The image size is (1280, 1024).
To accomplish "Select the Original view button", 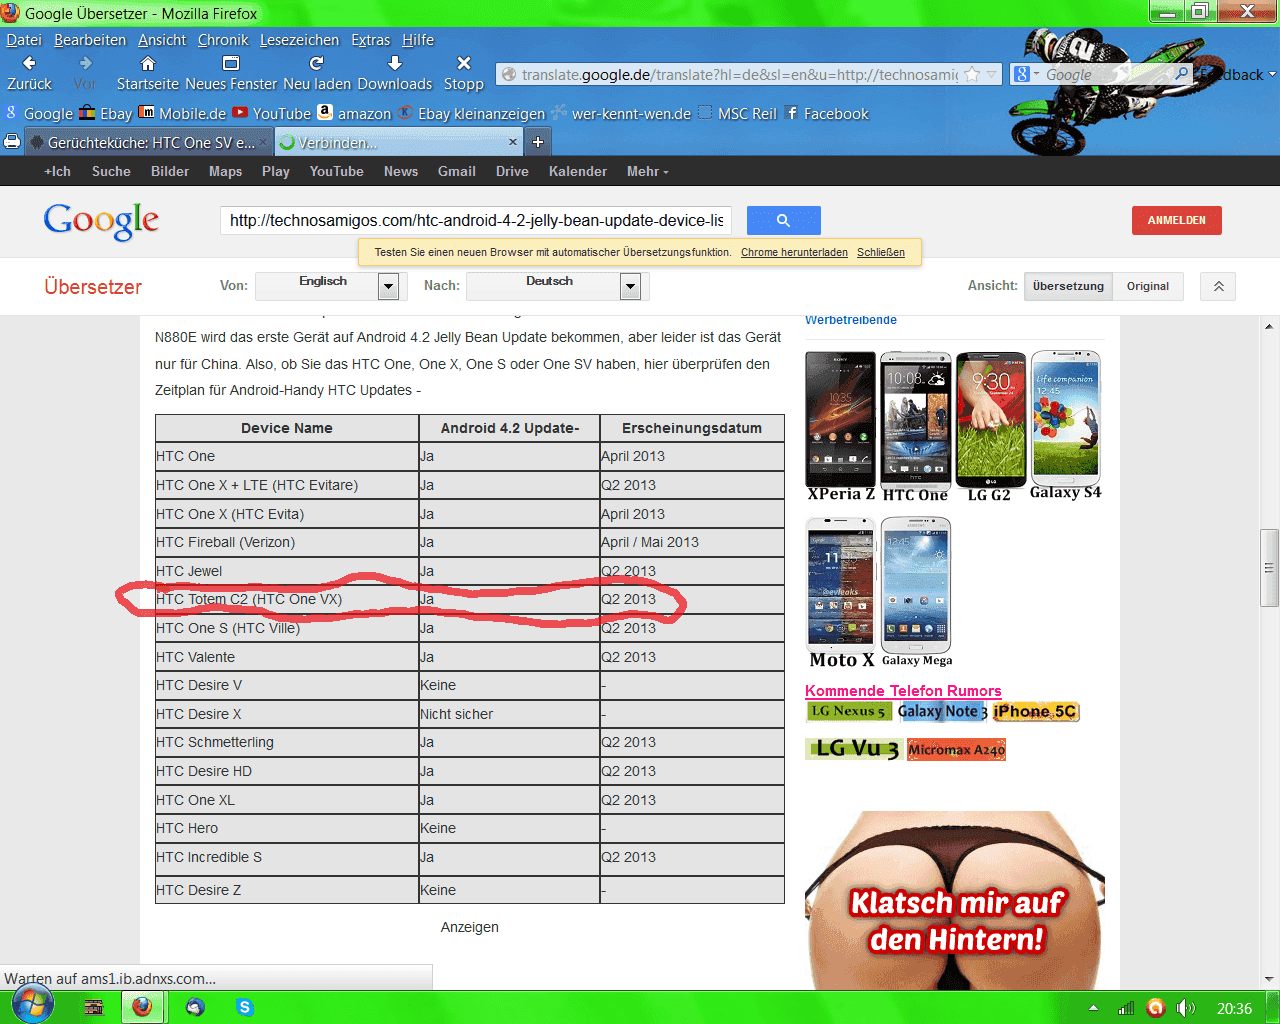I will [x=1148, y=286].
